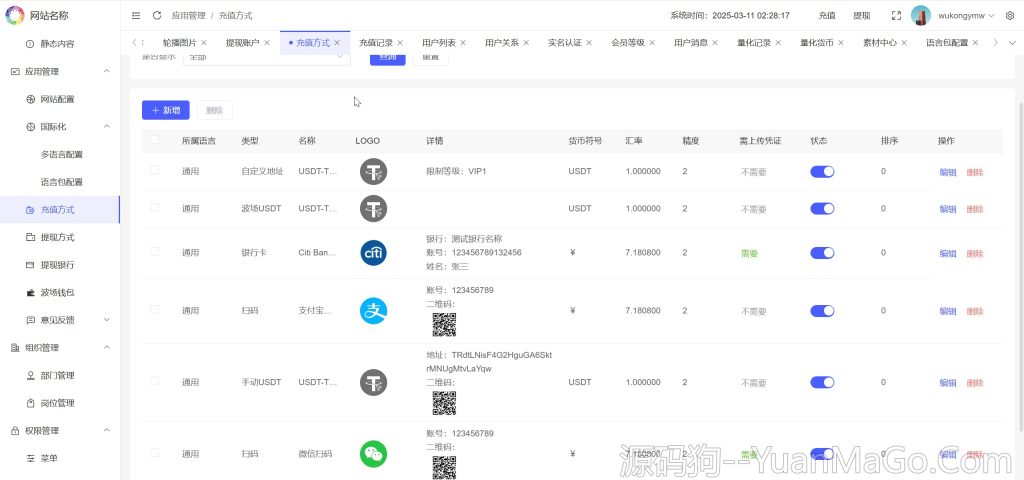Click the Citi bank logo
The width and height of the screenshot is (1024, 480).
tap(374, 253)
